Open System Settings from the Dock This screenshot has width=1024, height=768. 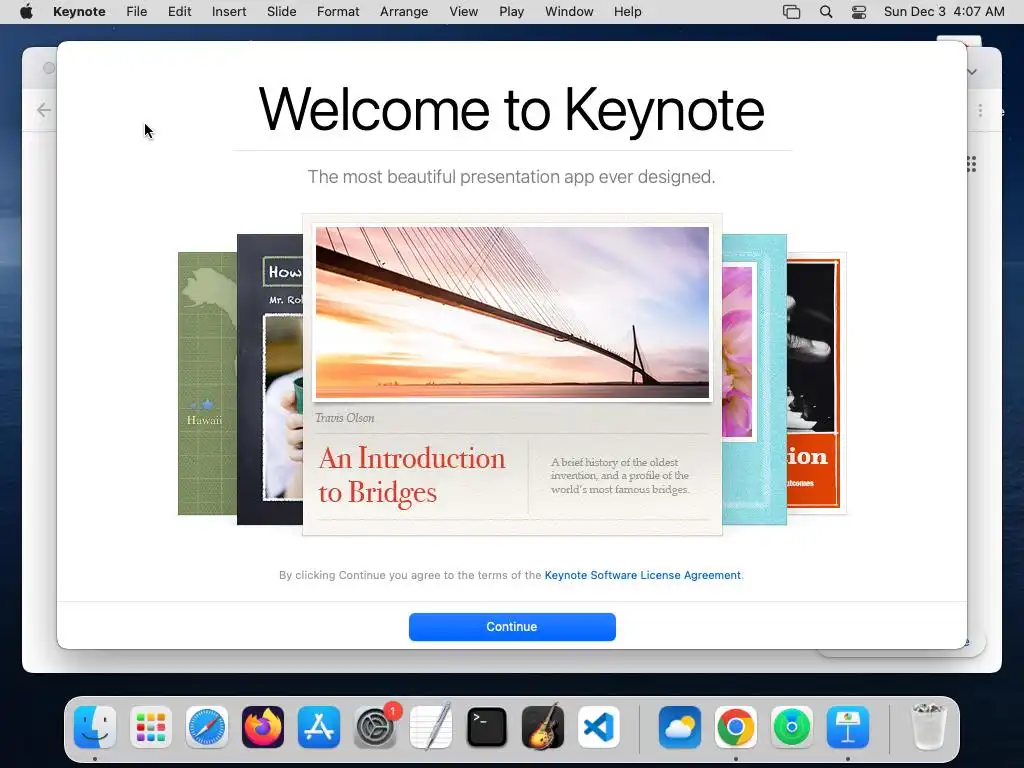(x=376, y=727)
